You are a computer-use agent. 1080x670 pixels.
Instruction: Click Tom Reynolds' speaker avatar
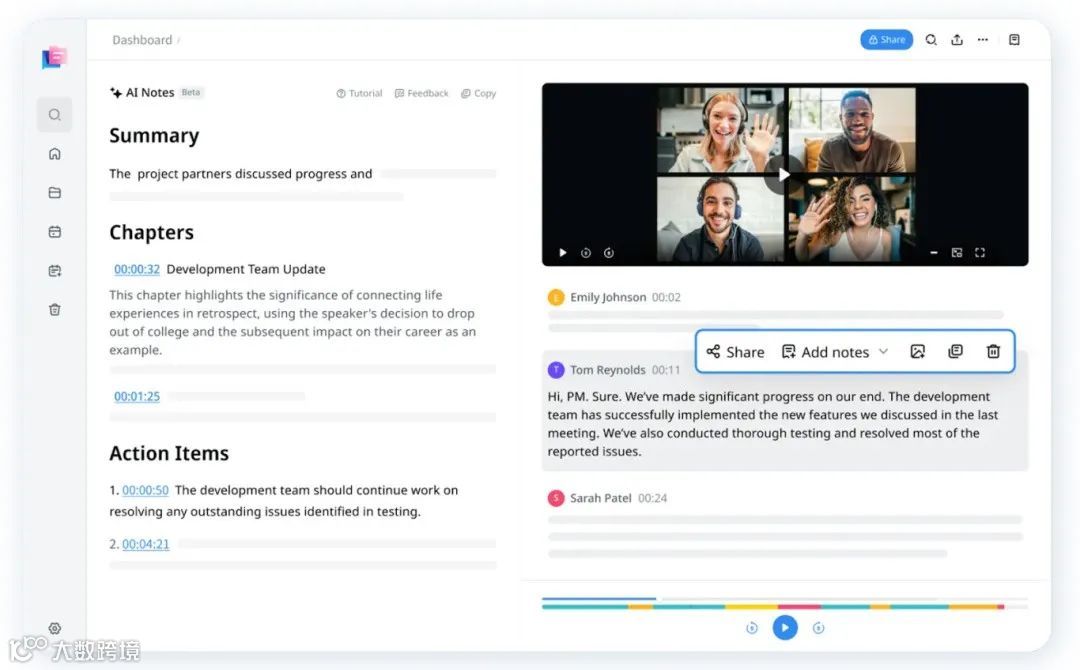coord(556,370)
